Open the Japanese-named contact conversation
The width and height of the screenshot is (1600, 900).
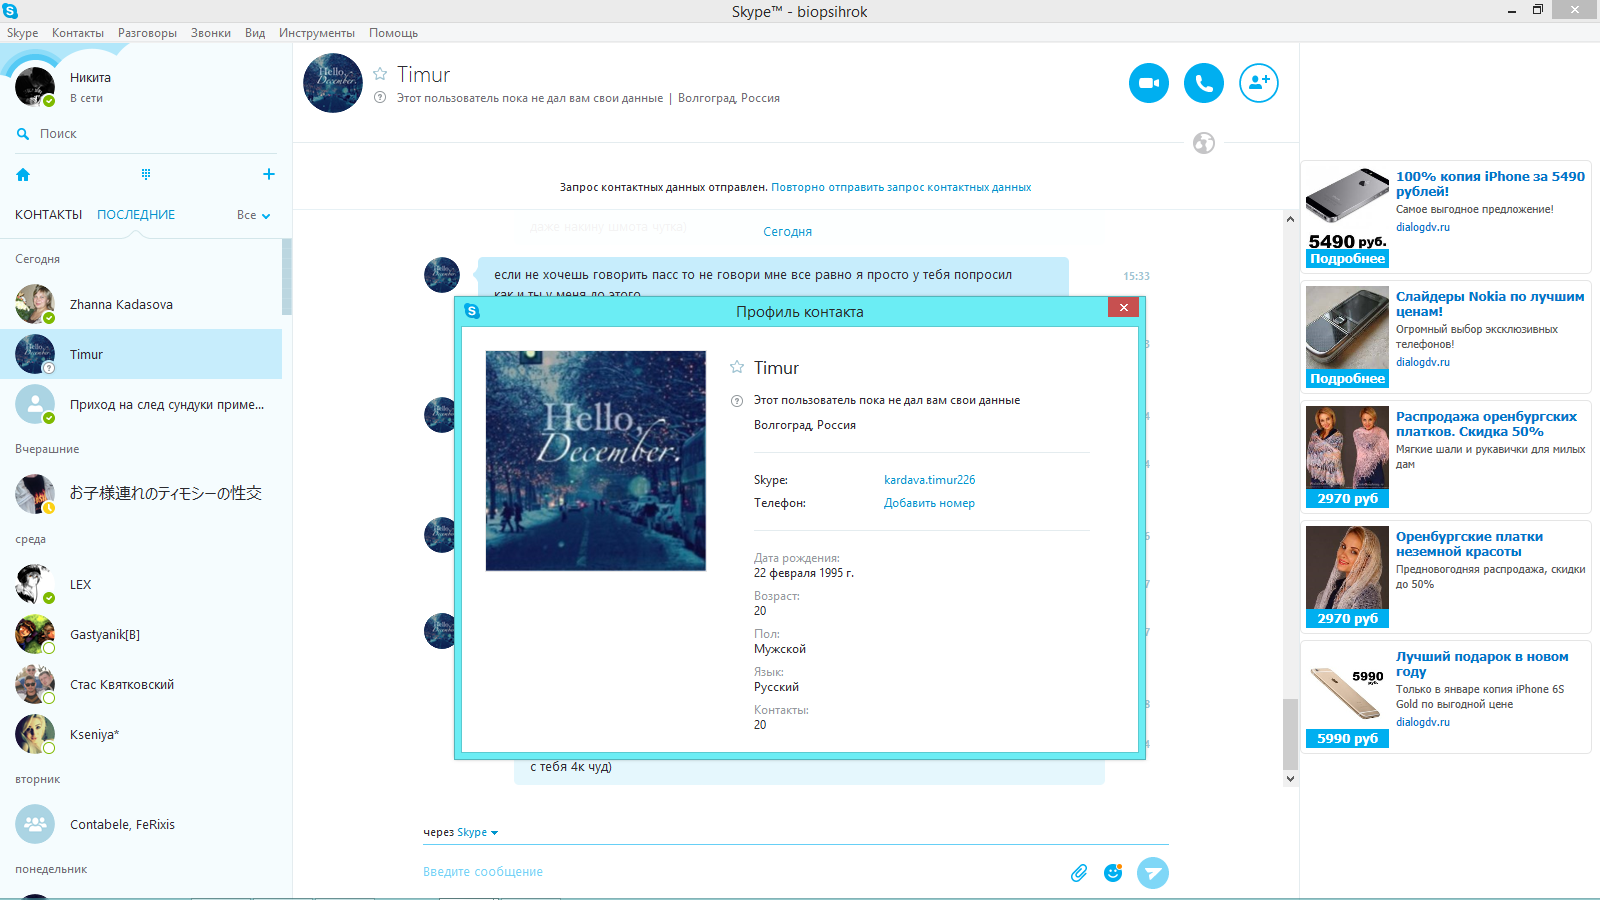(x=141, y=493)
